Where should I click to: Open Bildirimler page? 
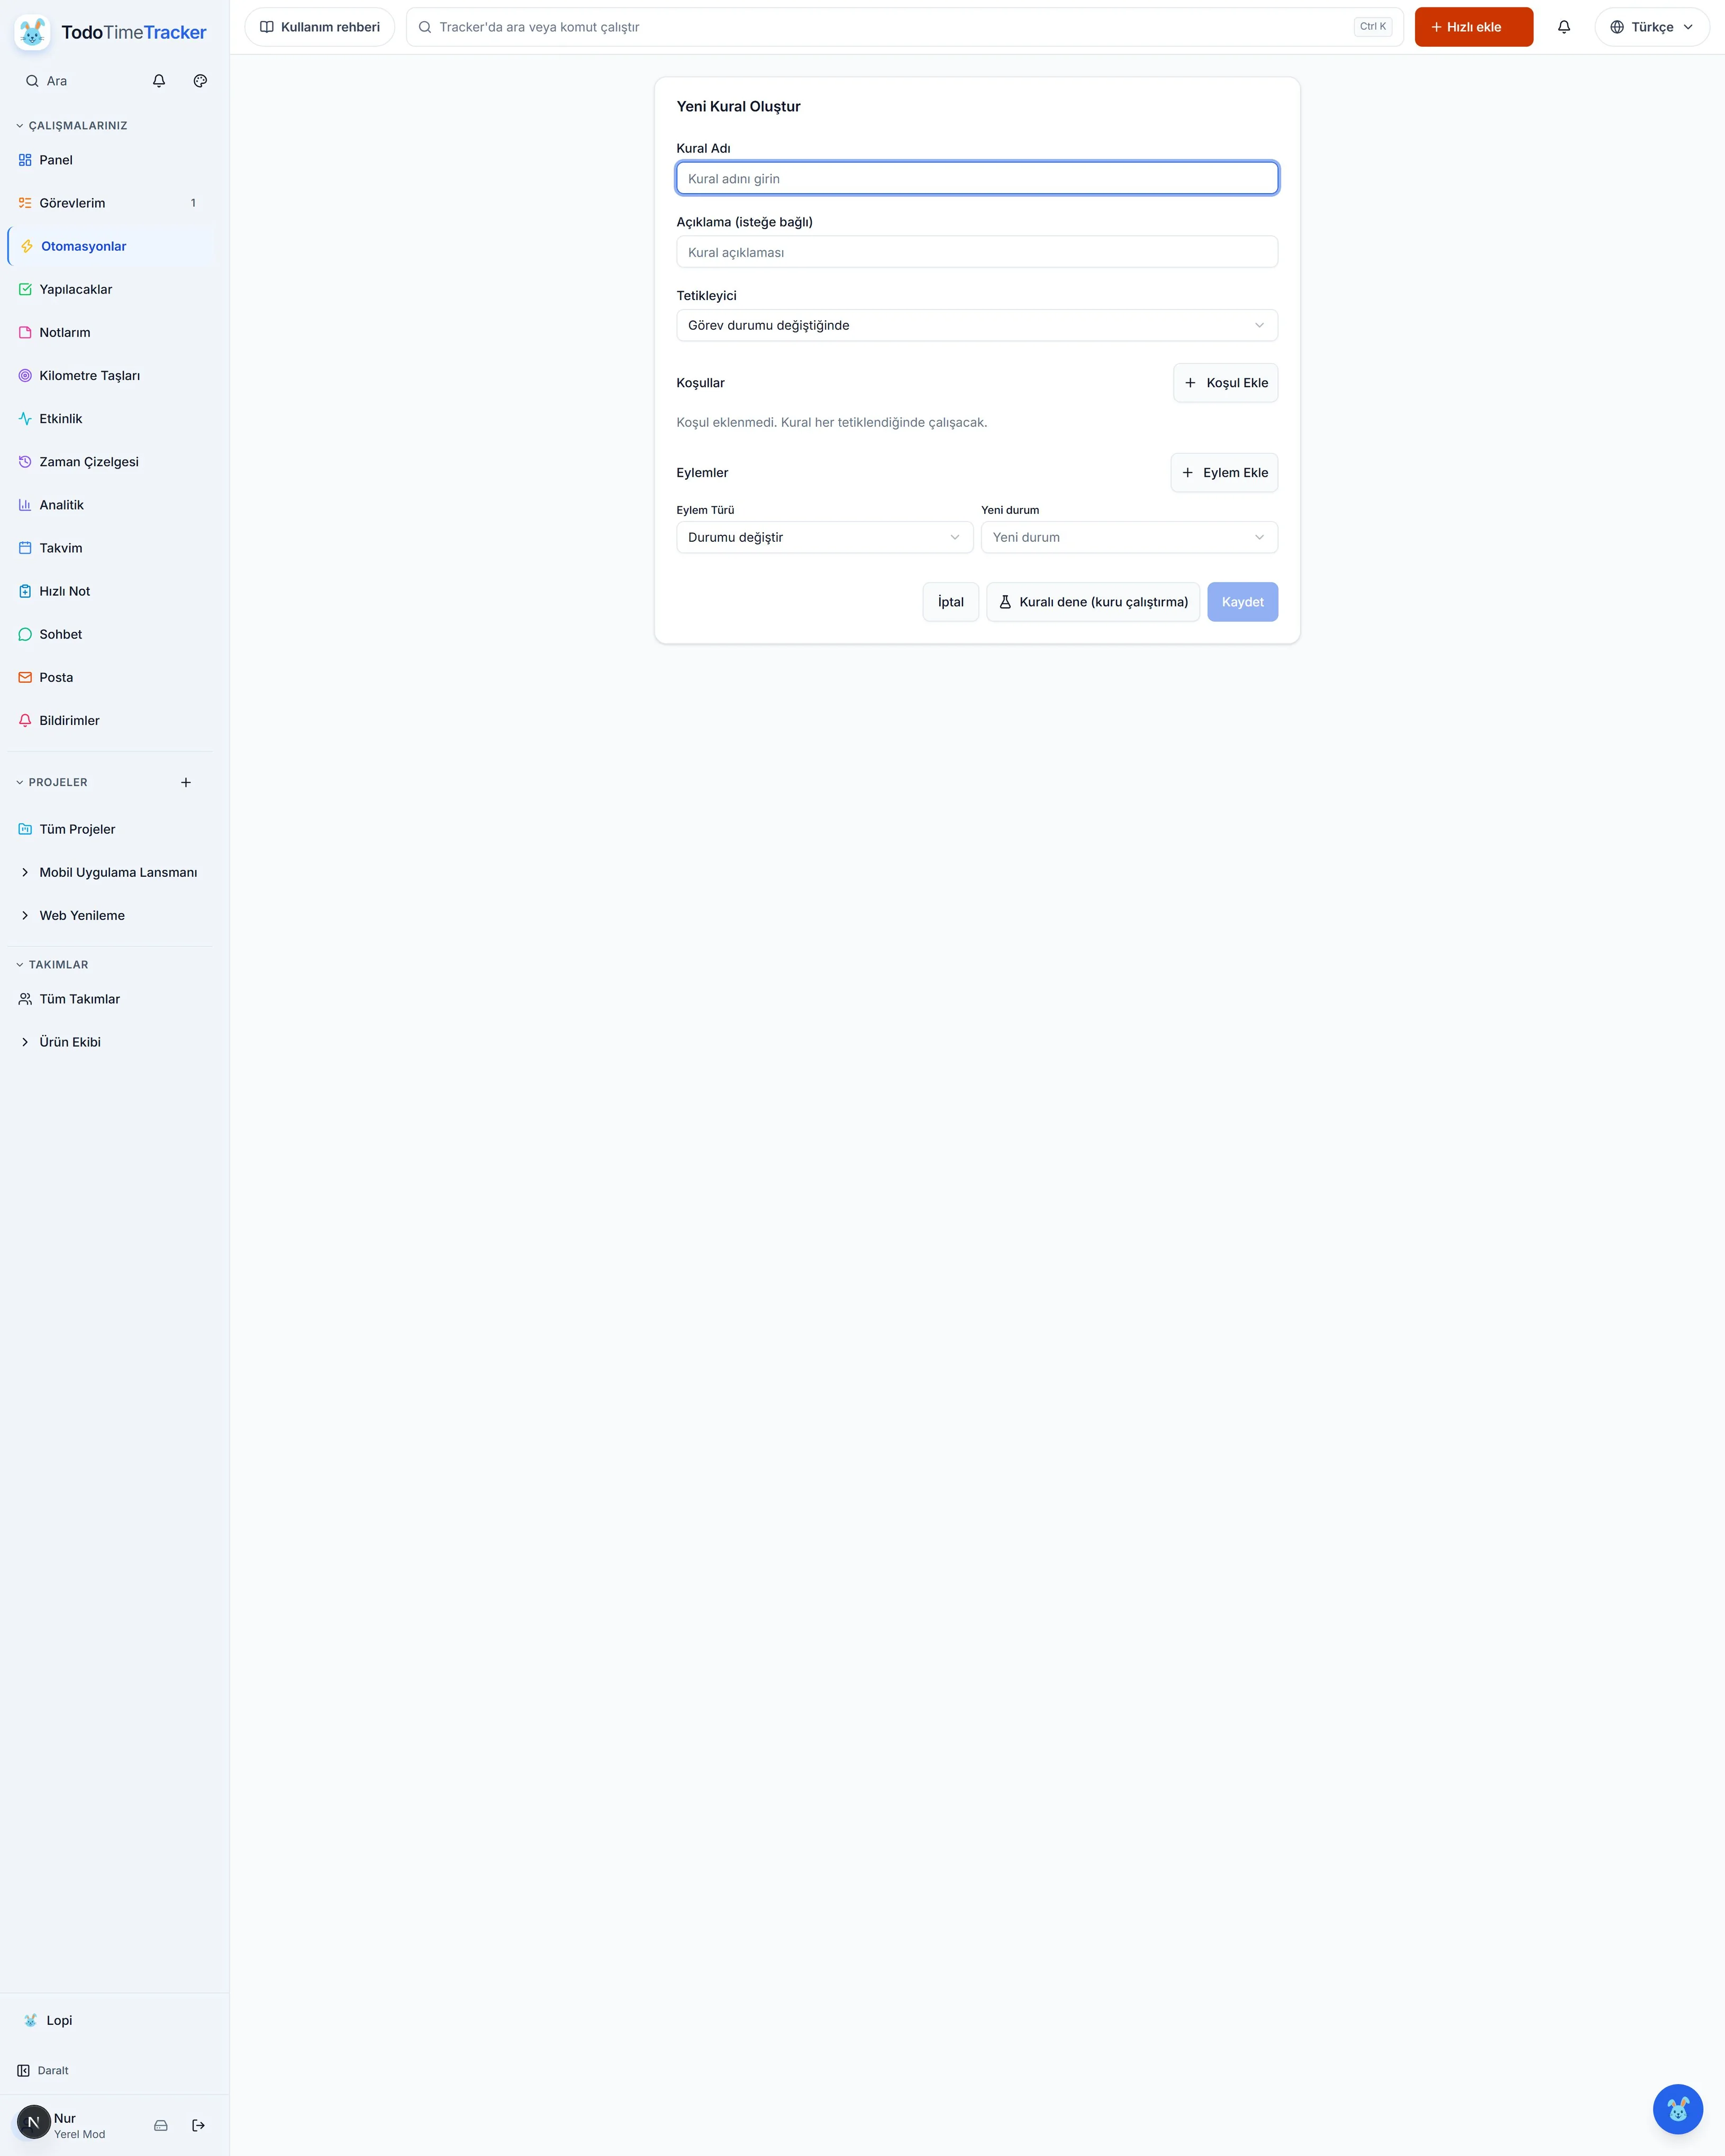pos(110,720)
